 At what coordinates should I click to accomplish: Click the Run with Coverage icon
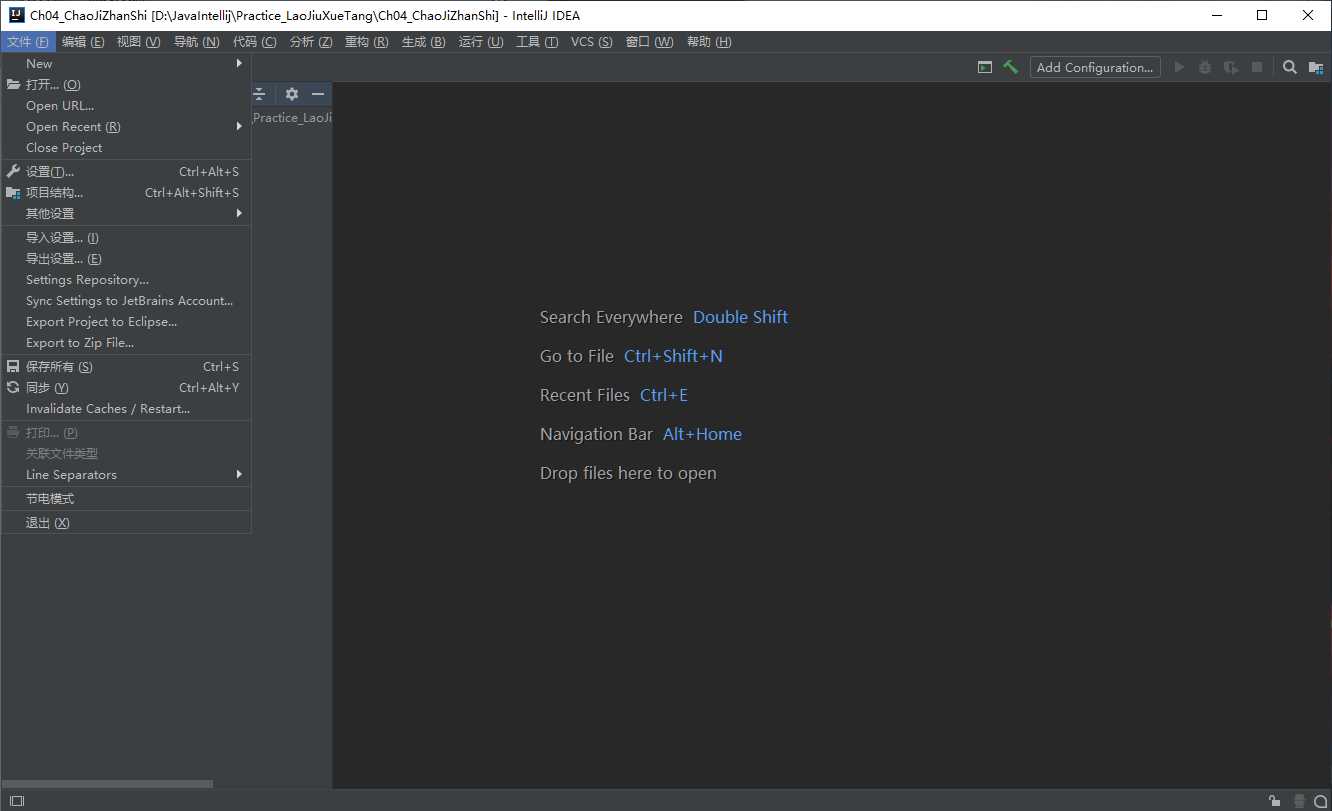(x=1231, y=67)
